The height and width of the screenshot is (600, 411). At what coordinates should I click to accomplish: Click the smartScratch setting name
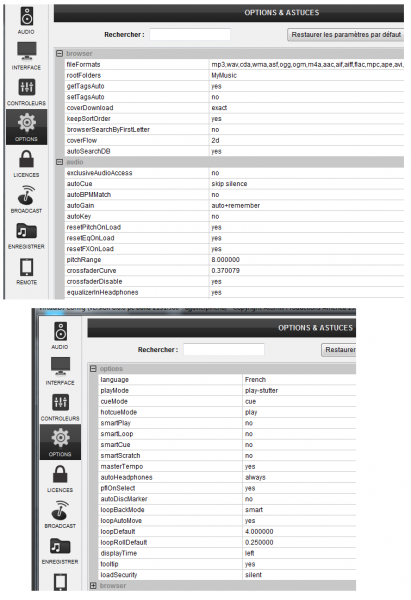click(x=120, y=456)
